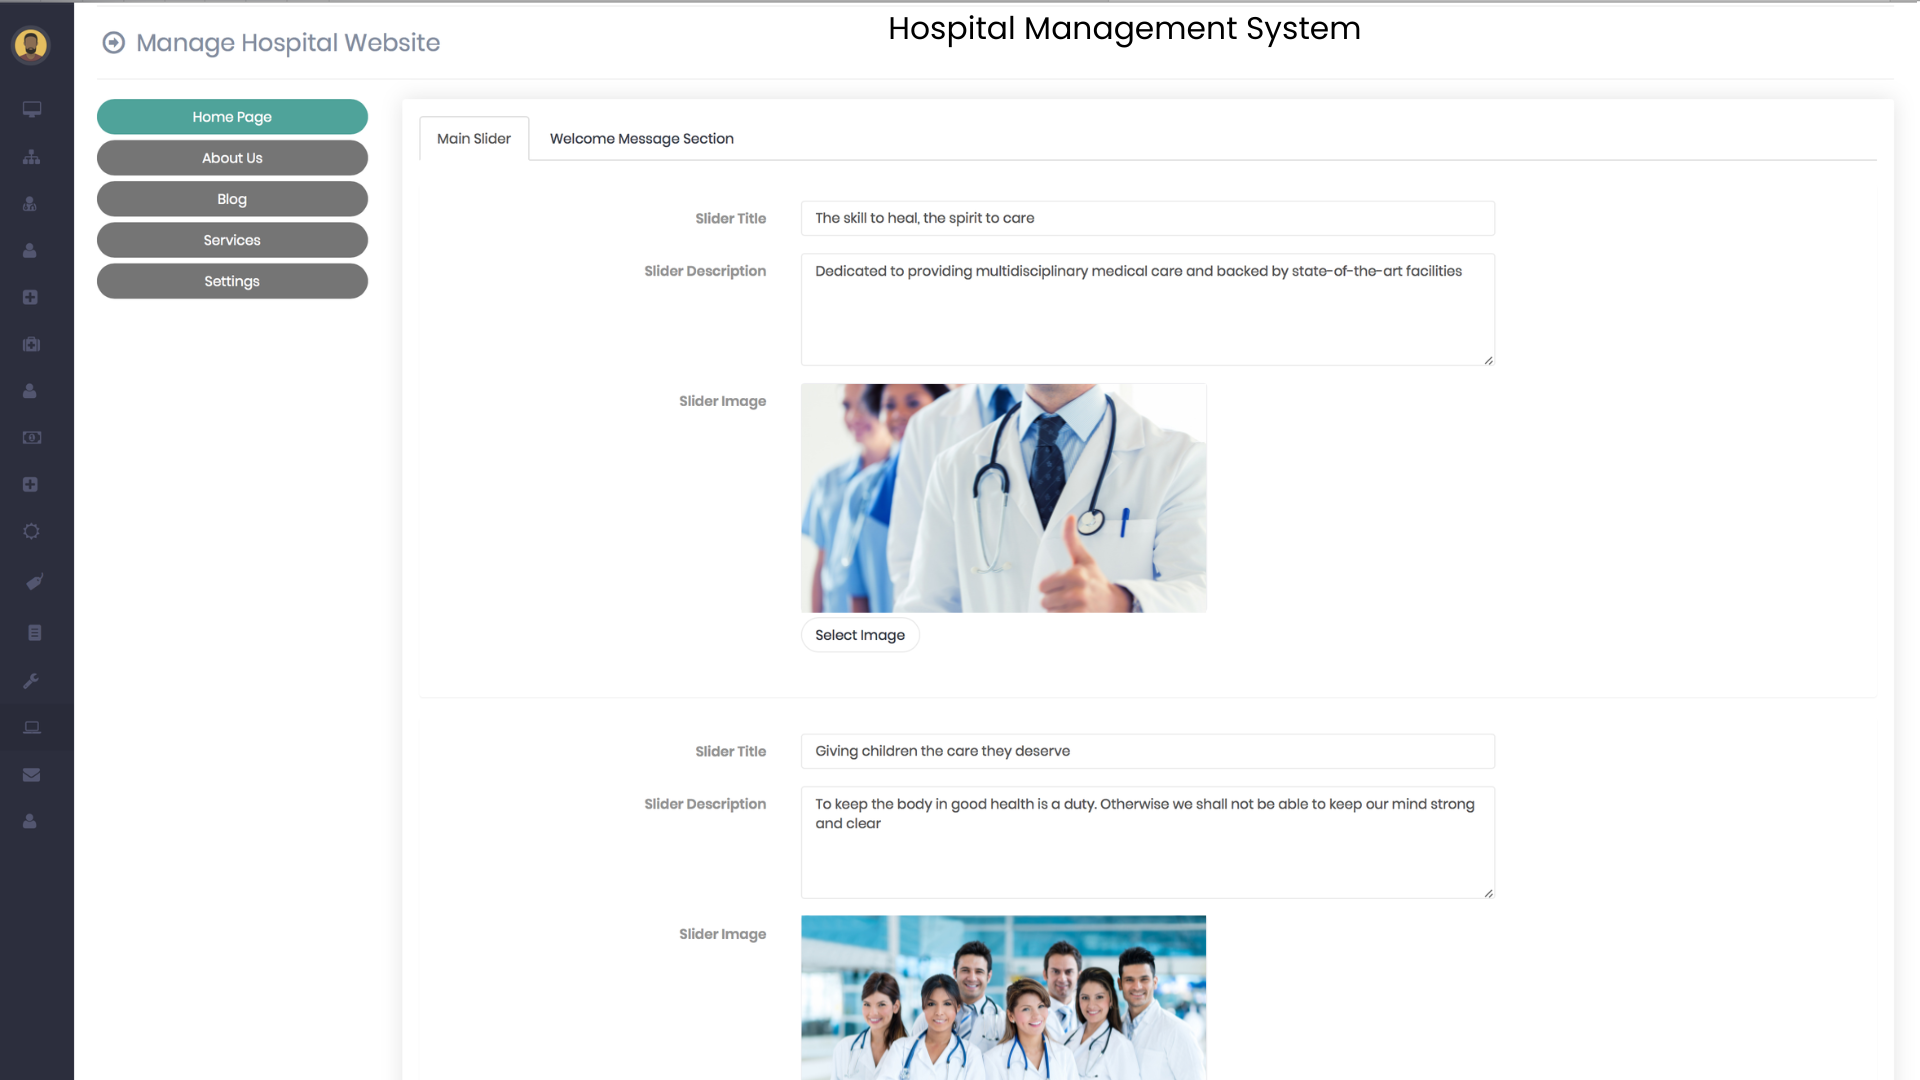Image resolution: width=1920 pixels, height=1080 pixels.
Task: Open the laptop website icon in sidebar
Action: 32,728
